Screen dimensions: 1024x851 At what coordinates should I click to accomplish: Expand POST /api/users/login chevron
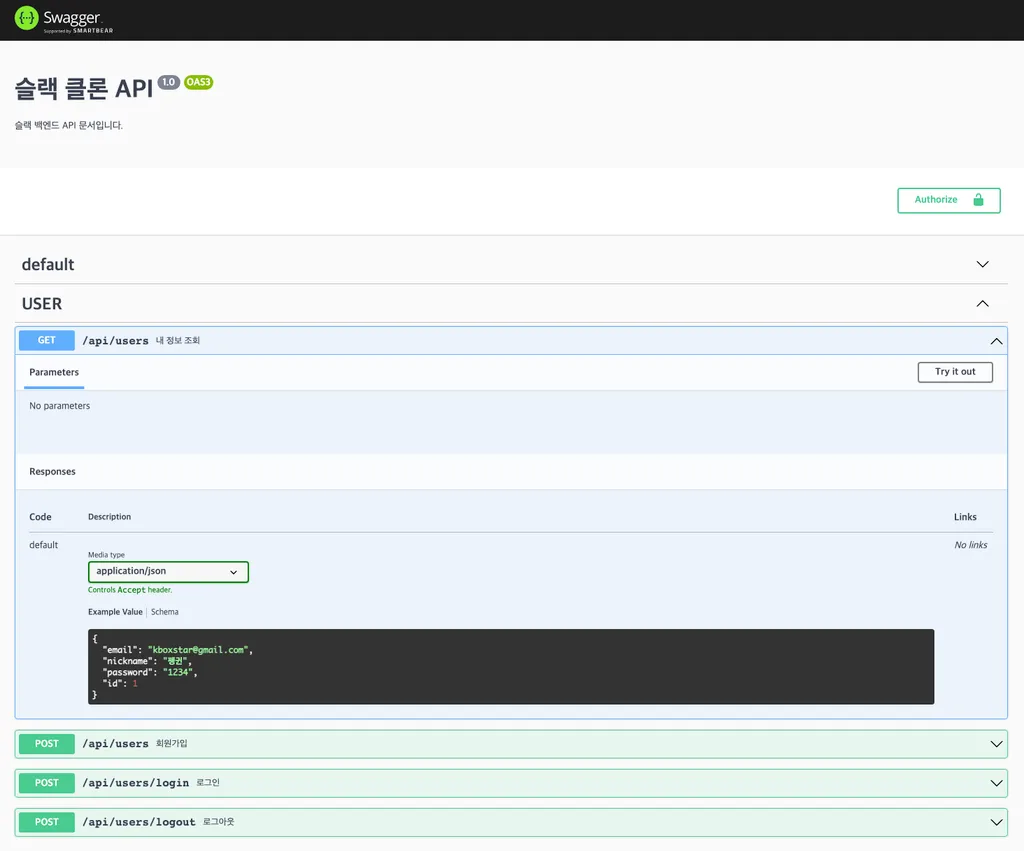pos(996,783)
